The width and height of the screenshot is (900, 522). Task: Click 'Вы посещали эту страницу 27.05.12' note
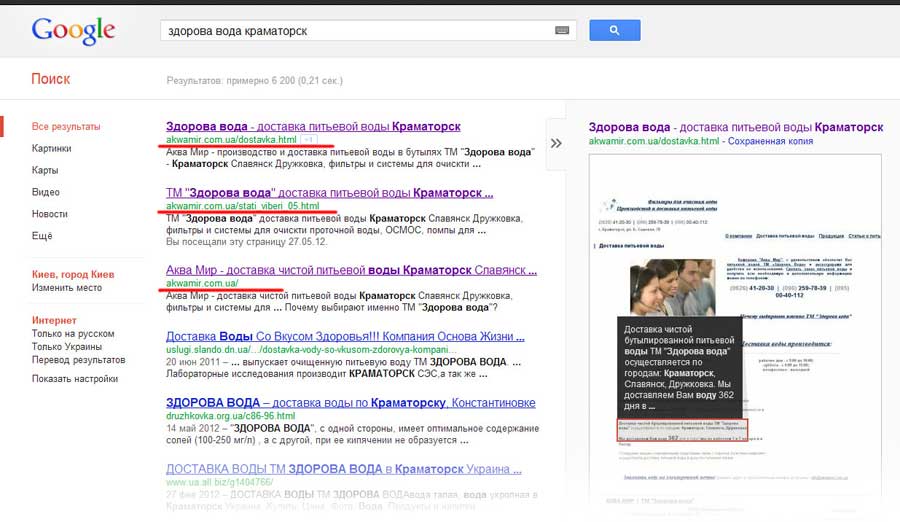coord(247,242)
